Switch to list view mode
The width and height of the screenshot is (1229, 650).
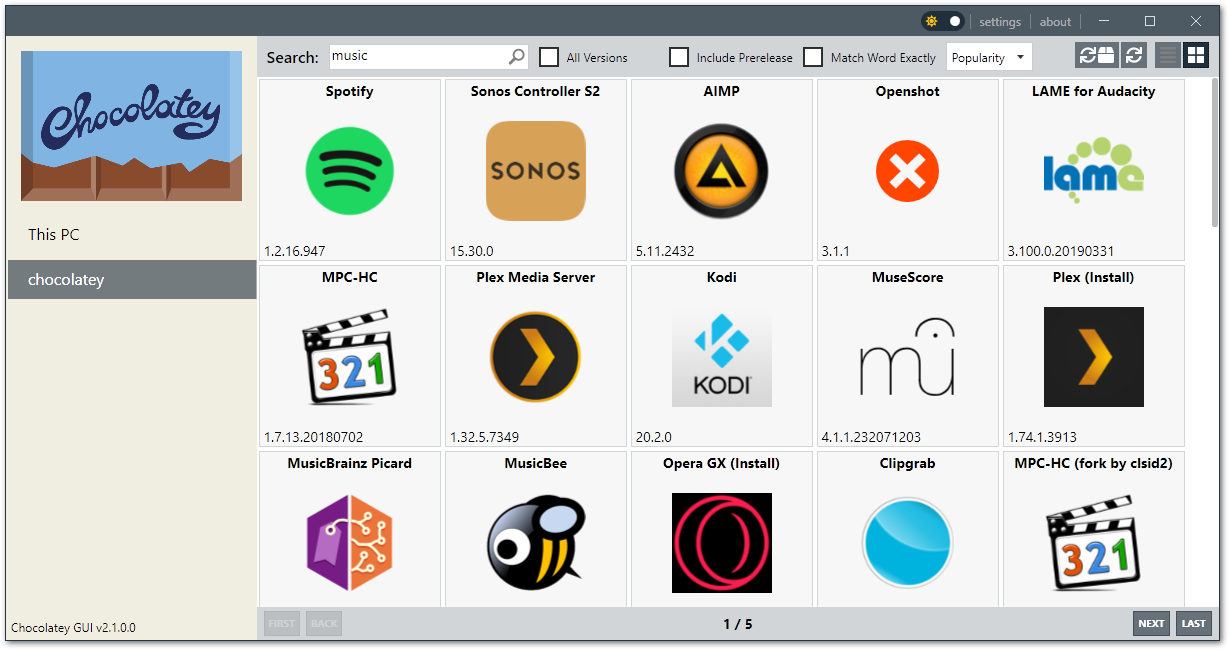[1168, 56]
